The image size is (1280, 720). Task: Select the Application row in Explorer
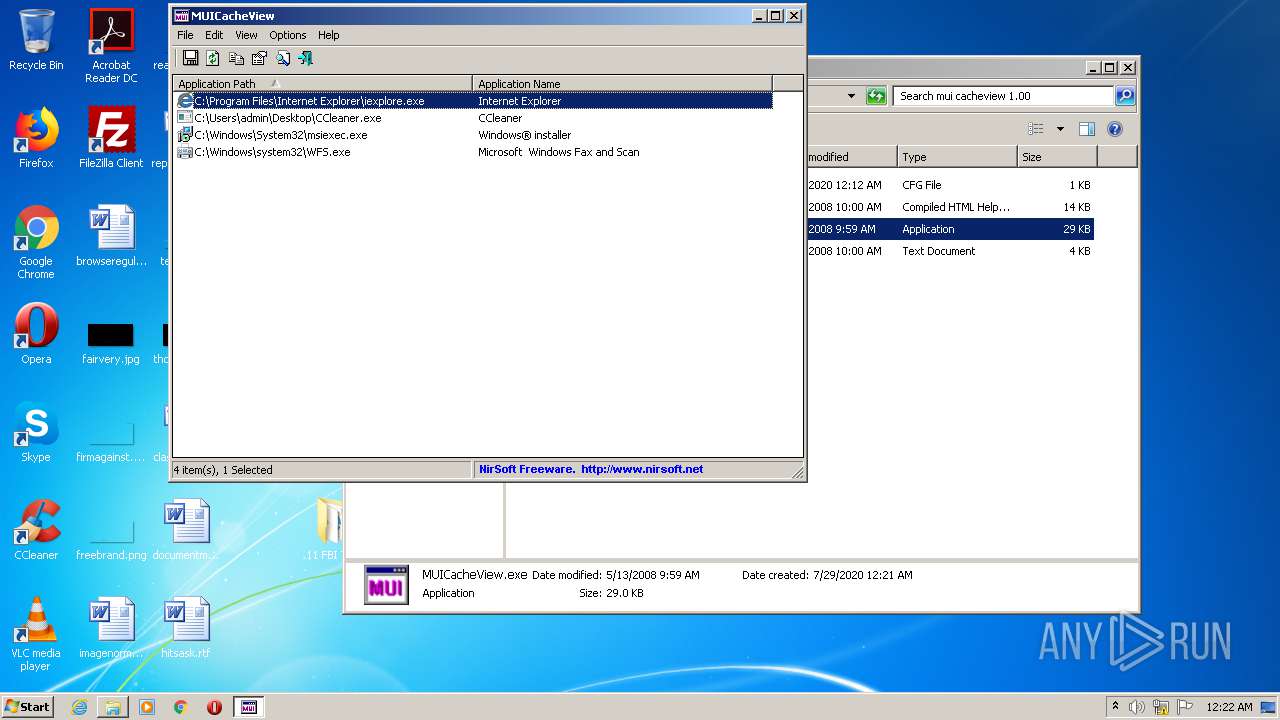(949, 229)
